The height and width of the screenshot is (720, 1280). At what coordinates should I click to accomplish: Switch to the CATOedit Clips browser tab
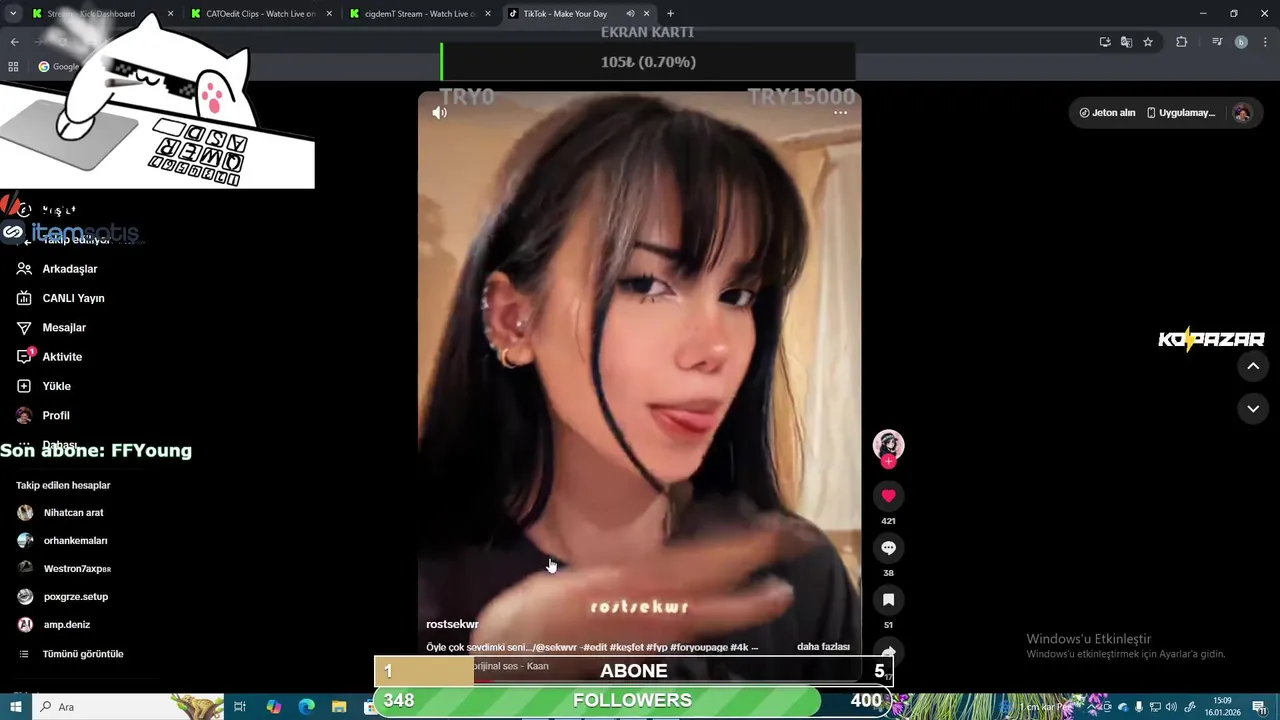[x=260, y=14]
